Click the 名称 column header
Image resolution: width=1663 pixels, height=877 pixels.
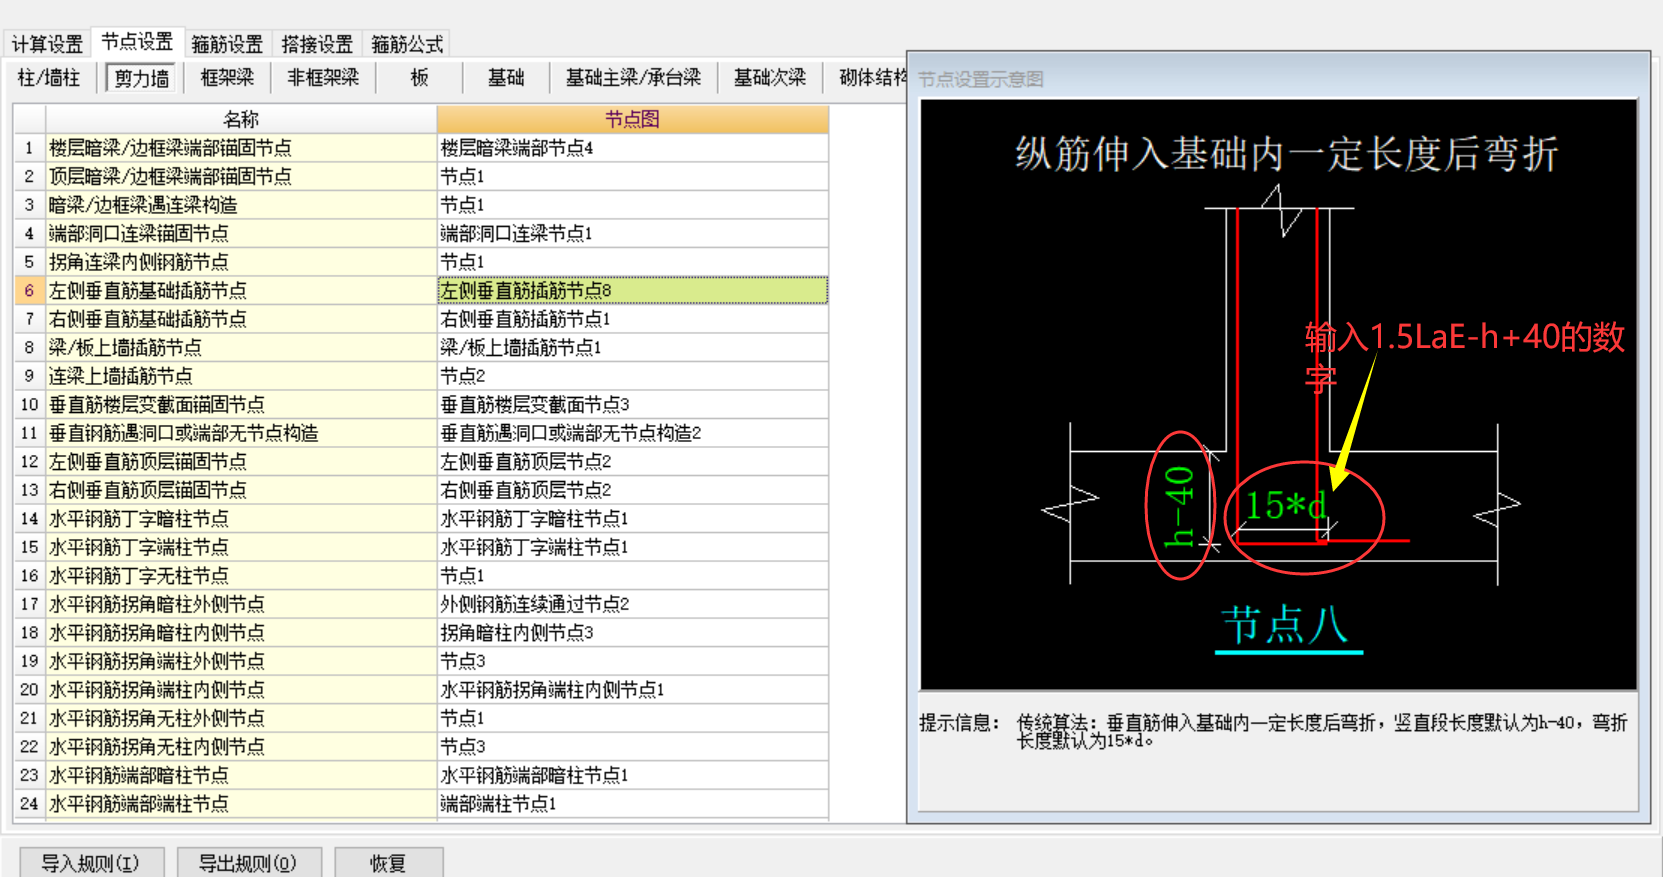click(241, 119)
